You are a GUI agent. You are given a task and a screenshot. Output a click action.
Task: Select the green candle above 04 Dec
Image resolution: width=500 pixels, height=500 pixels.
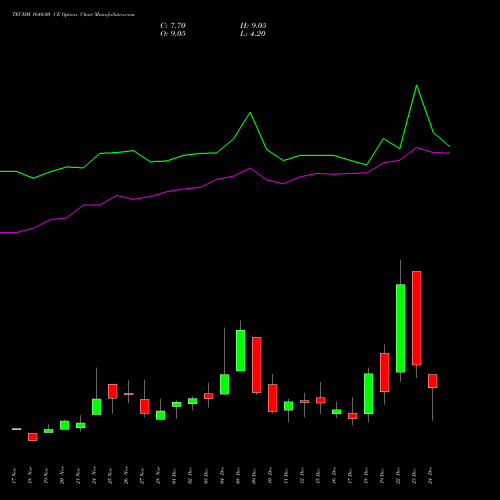(x=225, y=384)
